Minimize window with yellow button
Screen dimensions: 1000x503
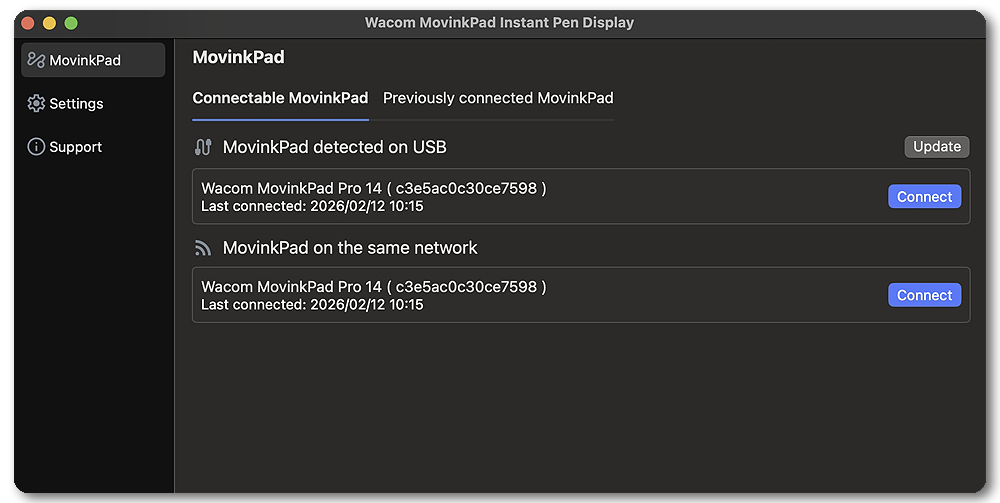49,23
